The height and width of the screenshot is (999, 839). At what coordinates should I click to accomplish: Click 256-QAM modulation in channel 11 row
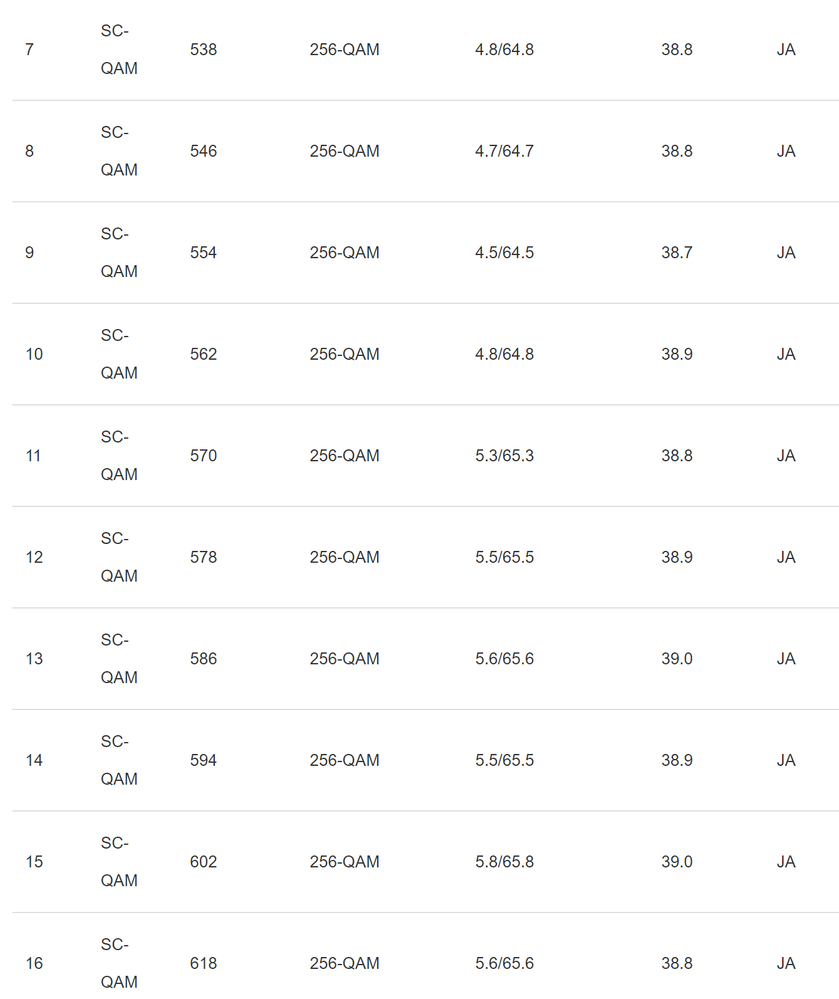coord(344,455)
